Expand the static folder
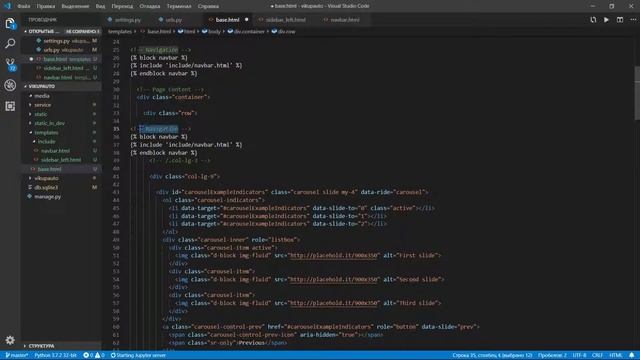Viewport: 640px width, 360px height. (61, 114)
